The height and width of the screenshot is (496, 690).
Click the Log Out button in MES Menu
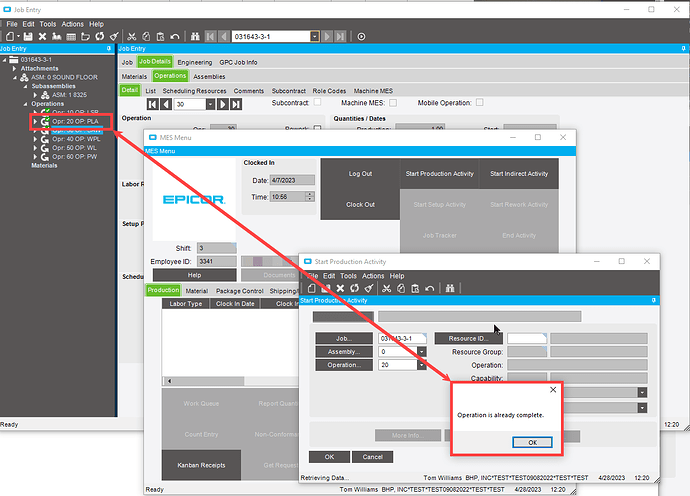(x=360, y=174)
